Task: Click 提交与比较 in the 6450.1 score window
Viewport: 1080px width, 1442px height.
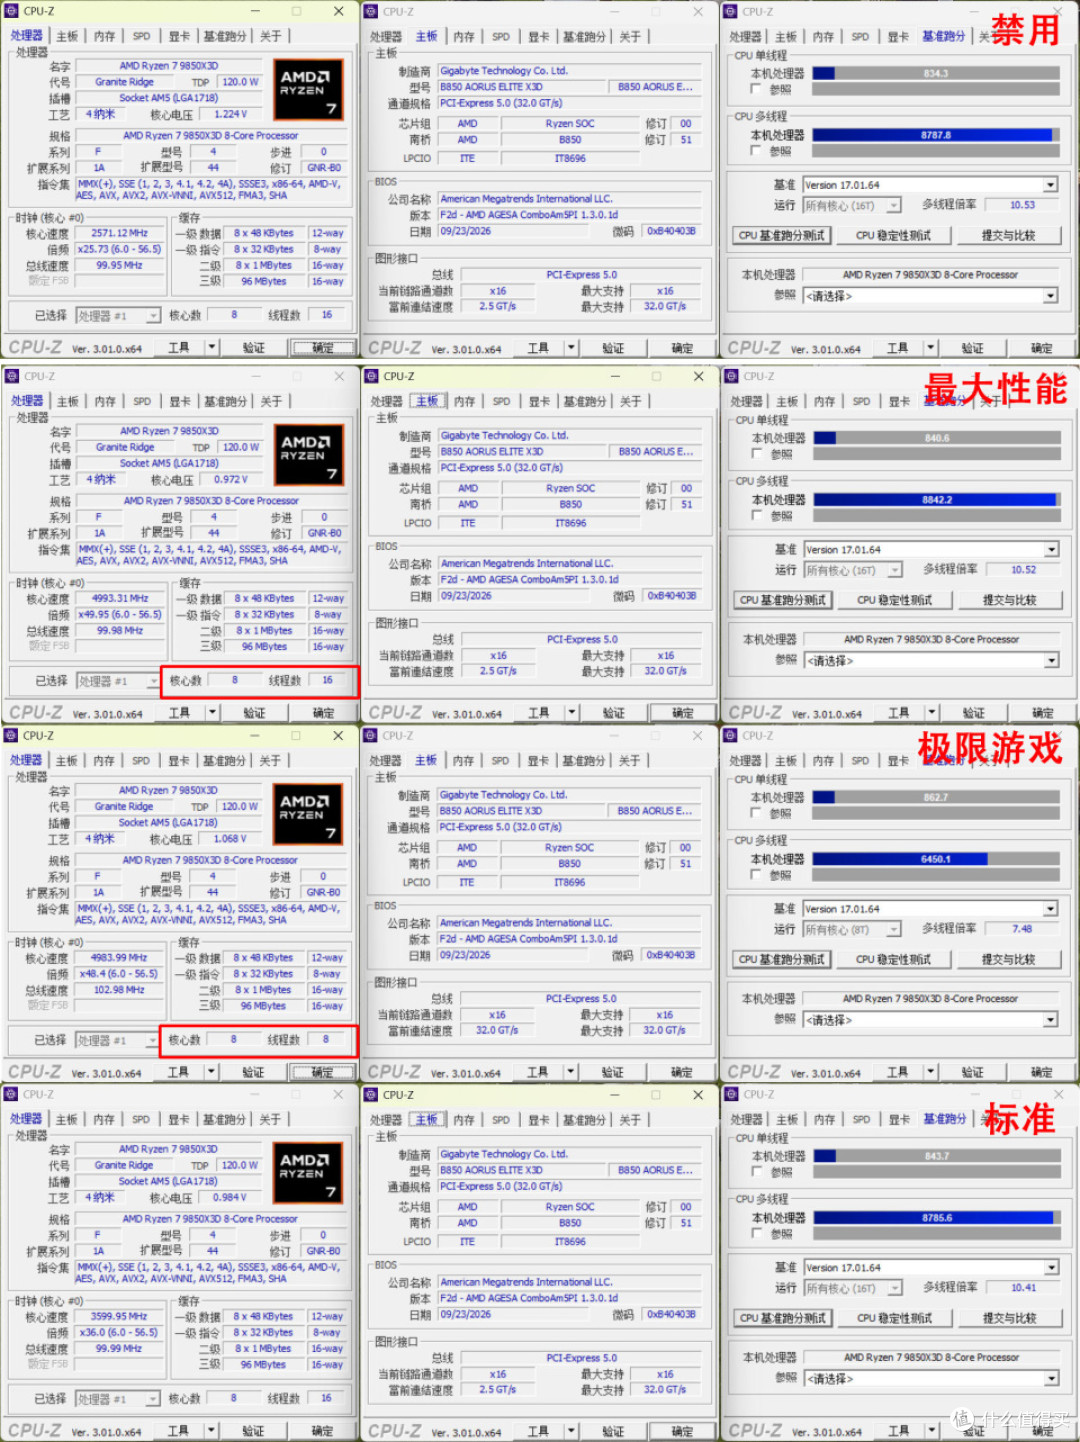Action: 1008,960
